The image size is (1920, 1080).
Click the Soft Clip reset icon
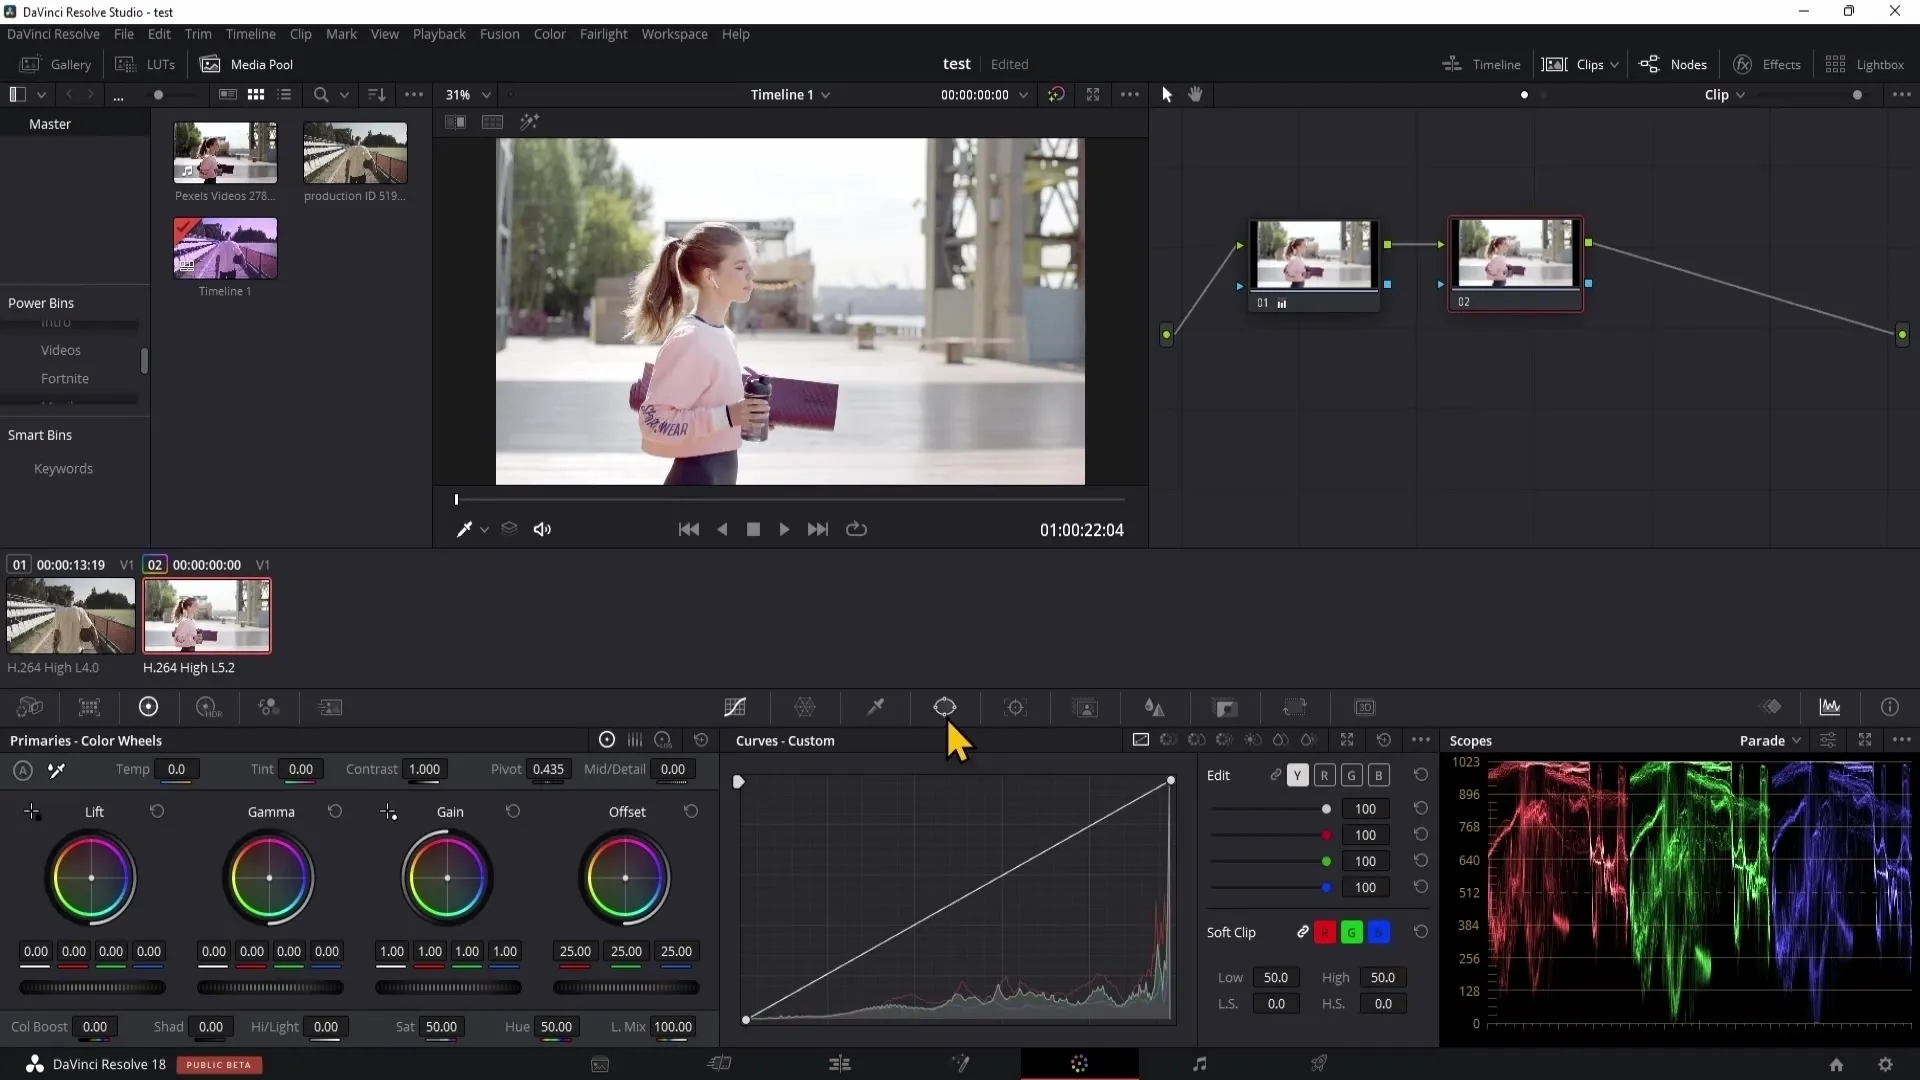1422,932
